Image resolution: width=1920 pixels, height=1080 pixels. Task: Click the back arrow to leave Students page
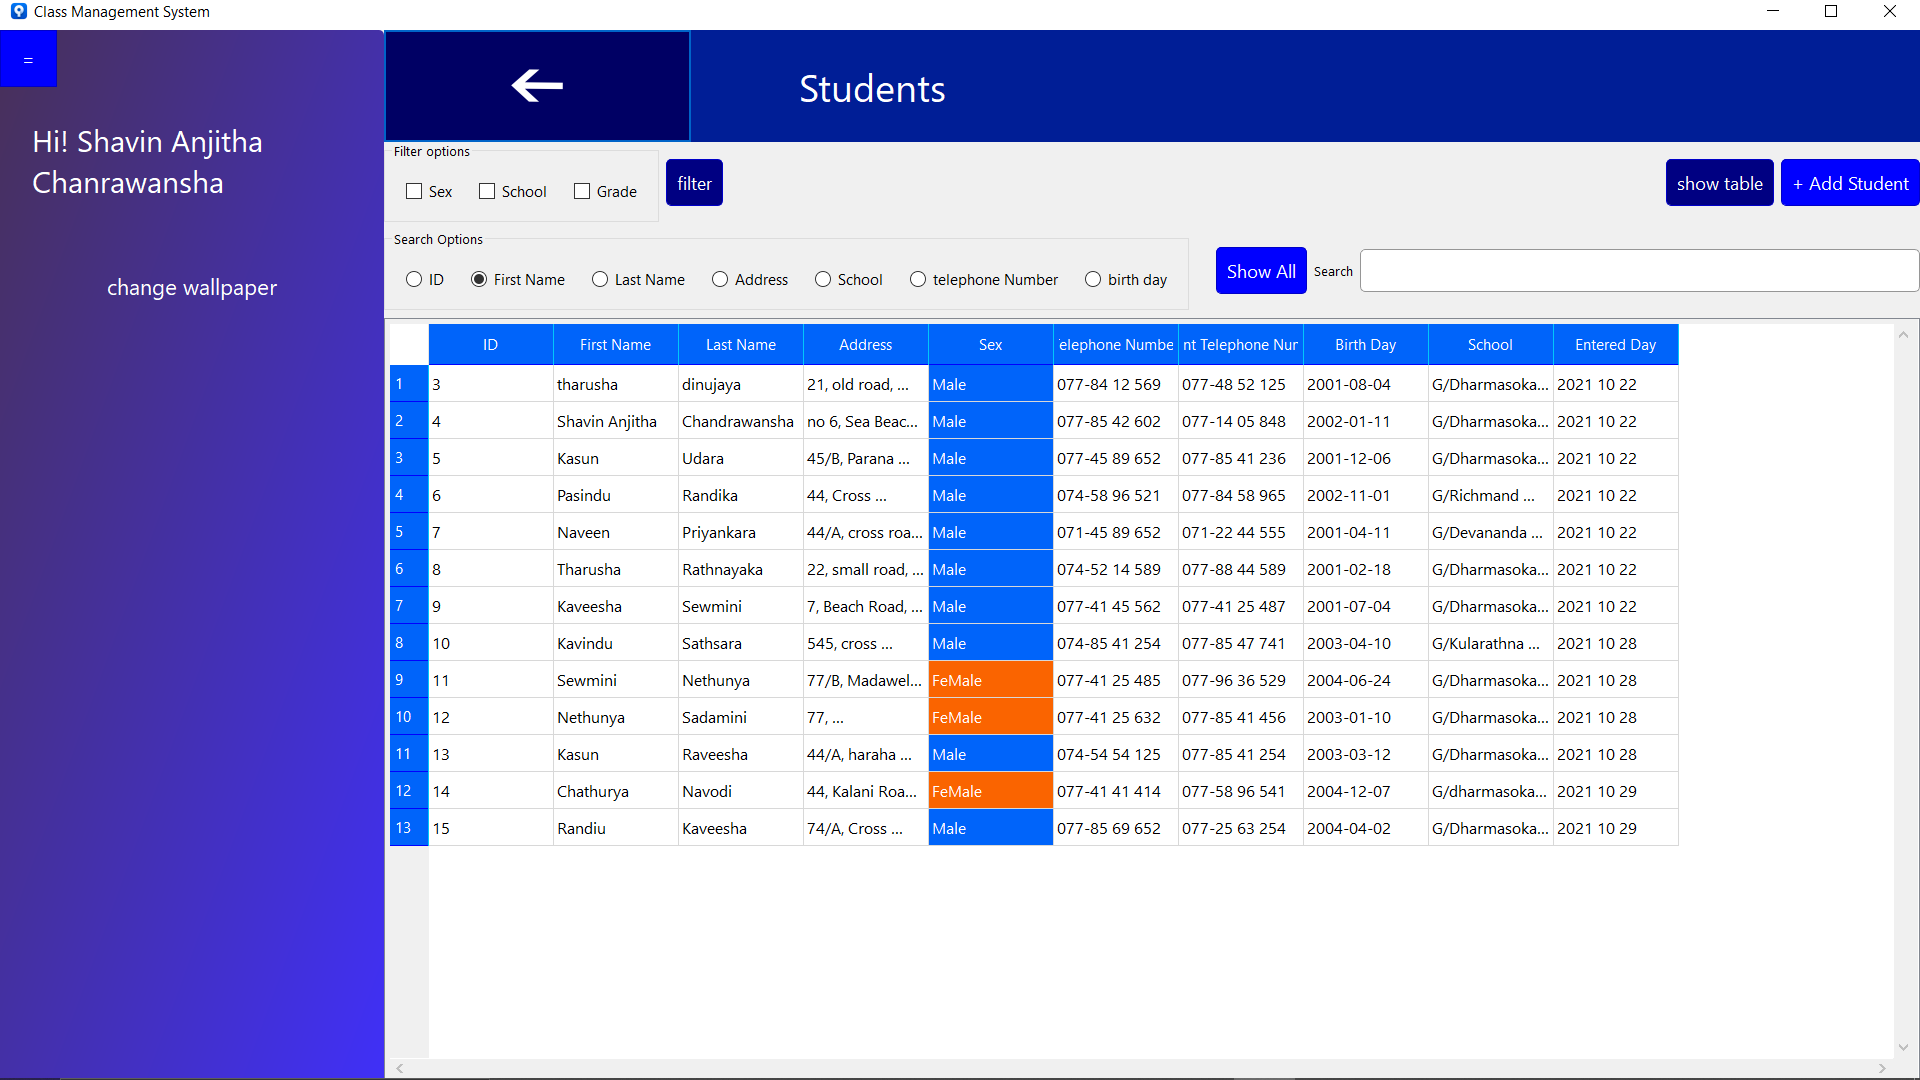tap(537, 86)
